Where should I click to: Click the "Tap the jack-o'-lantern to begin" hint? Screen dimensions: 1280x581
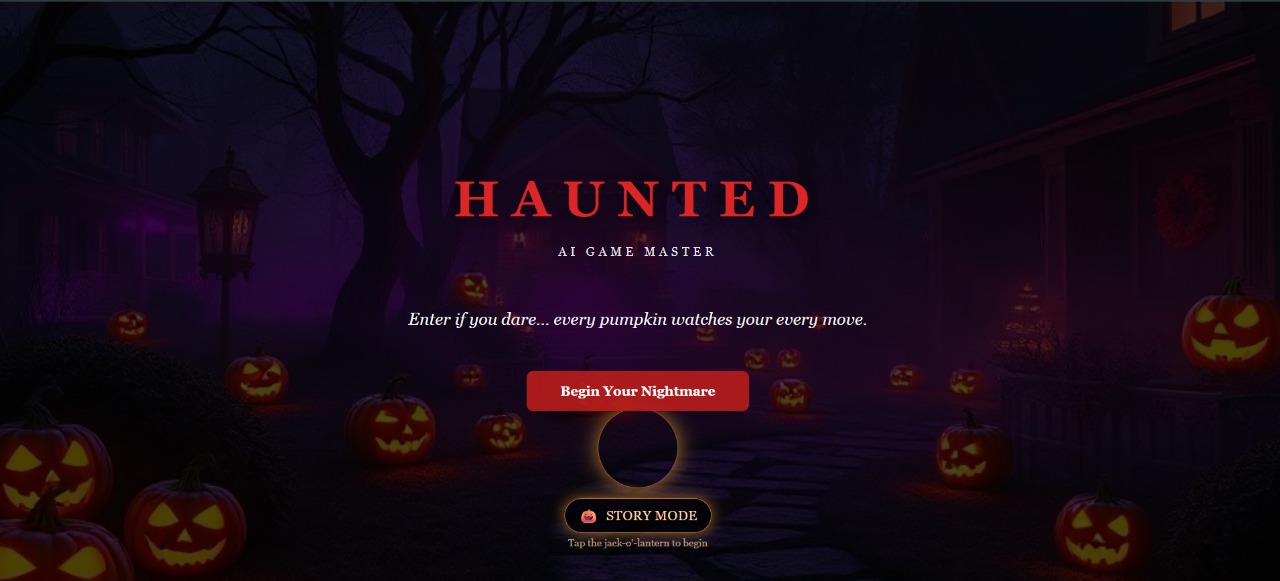click(638, 544)
